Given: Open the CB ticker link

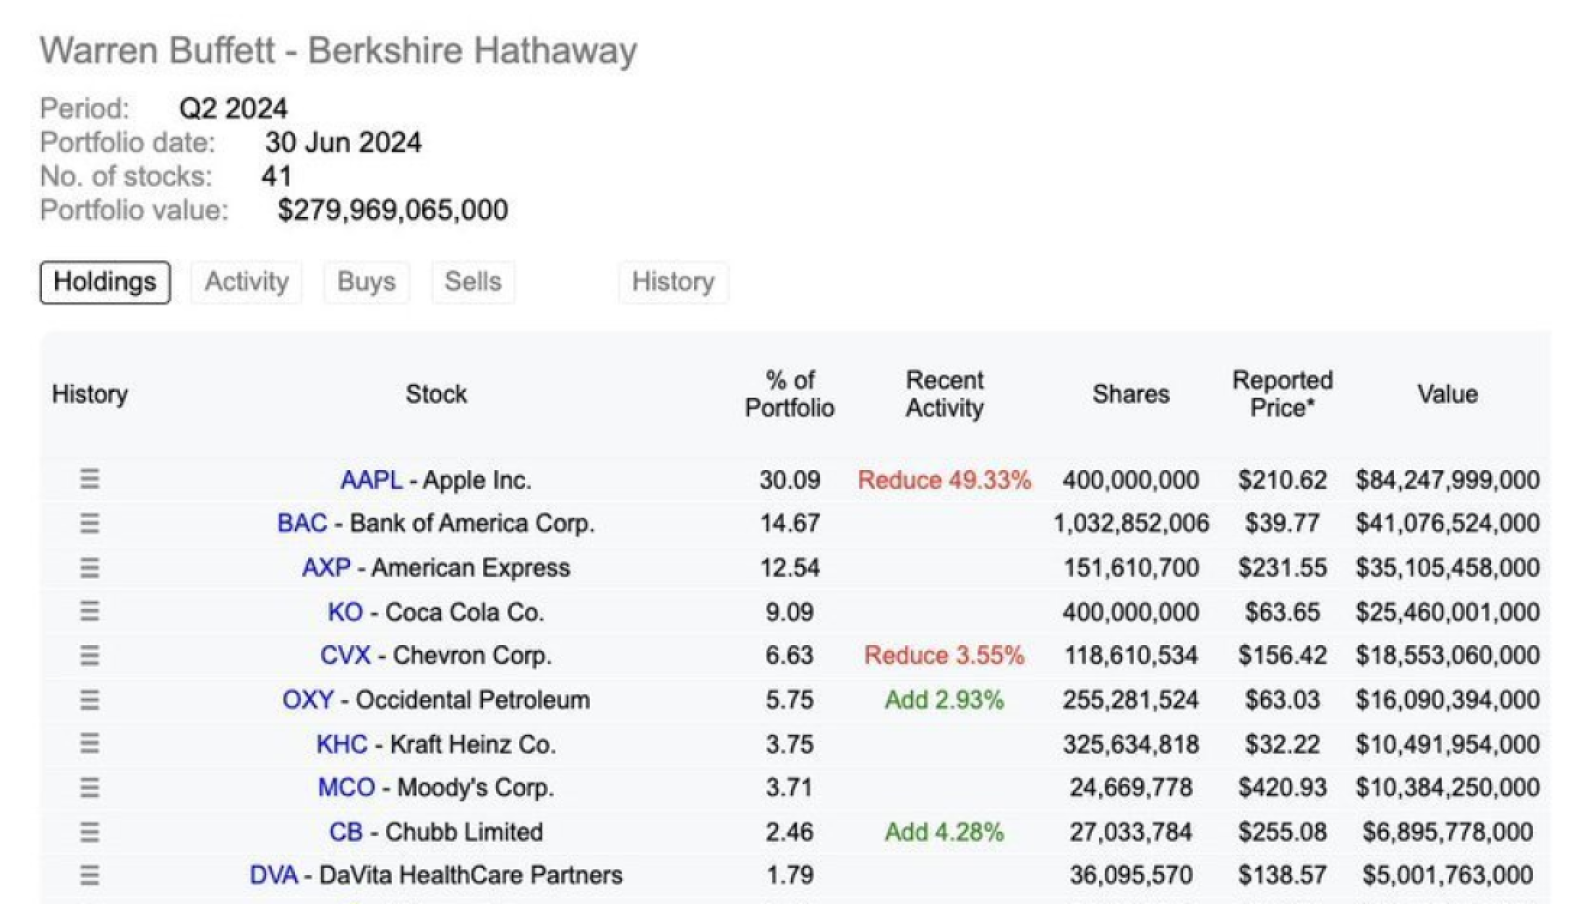Looking at the screenshot, I should [346, 832].
